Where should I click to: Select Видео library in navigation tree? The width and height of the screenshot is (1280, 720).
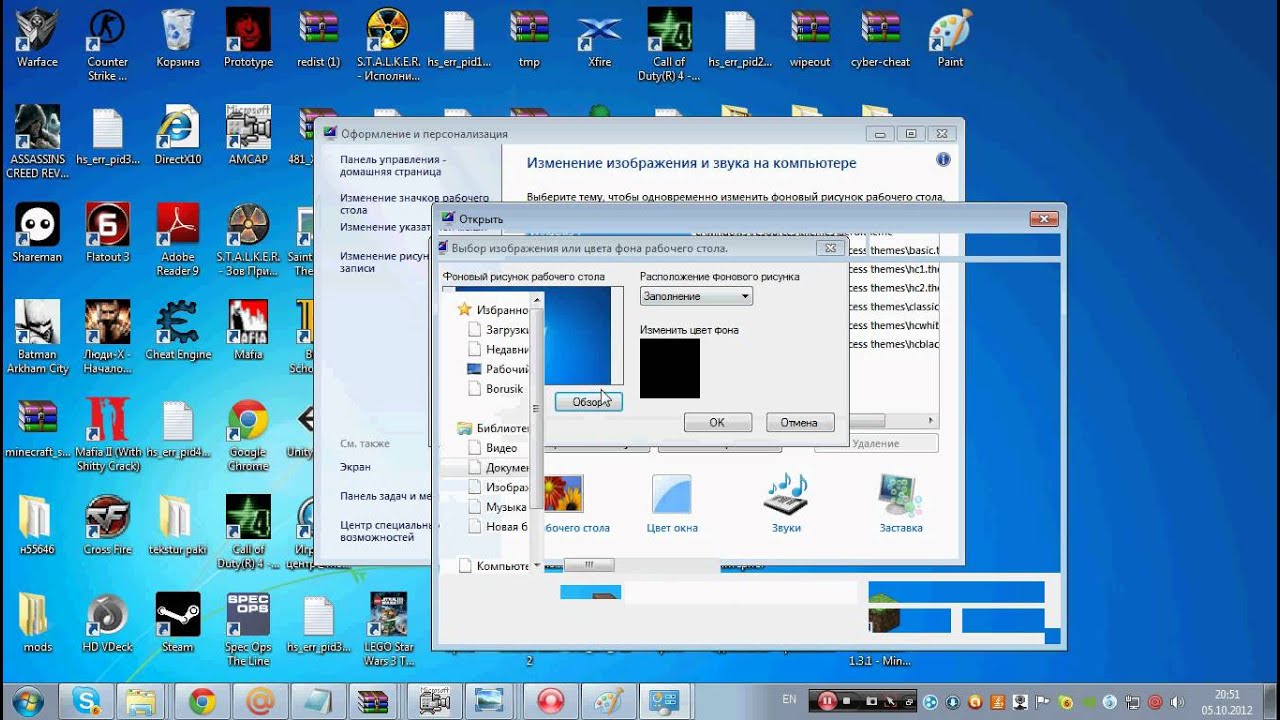coord(493,448)
